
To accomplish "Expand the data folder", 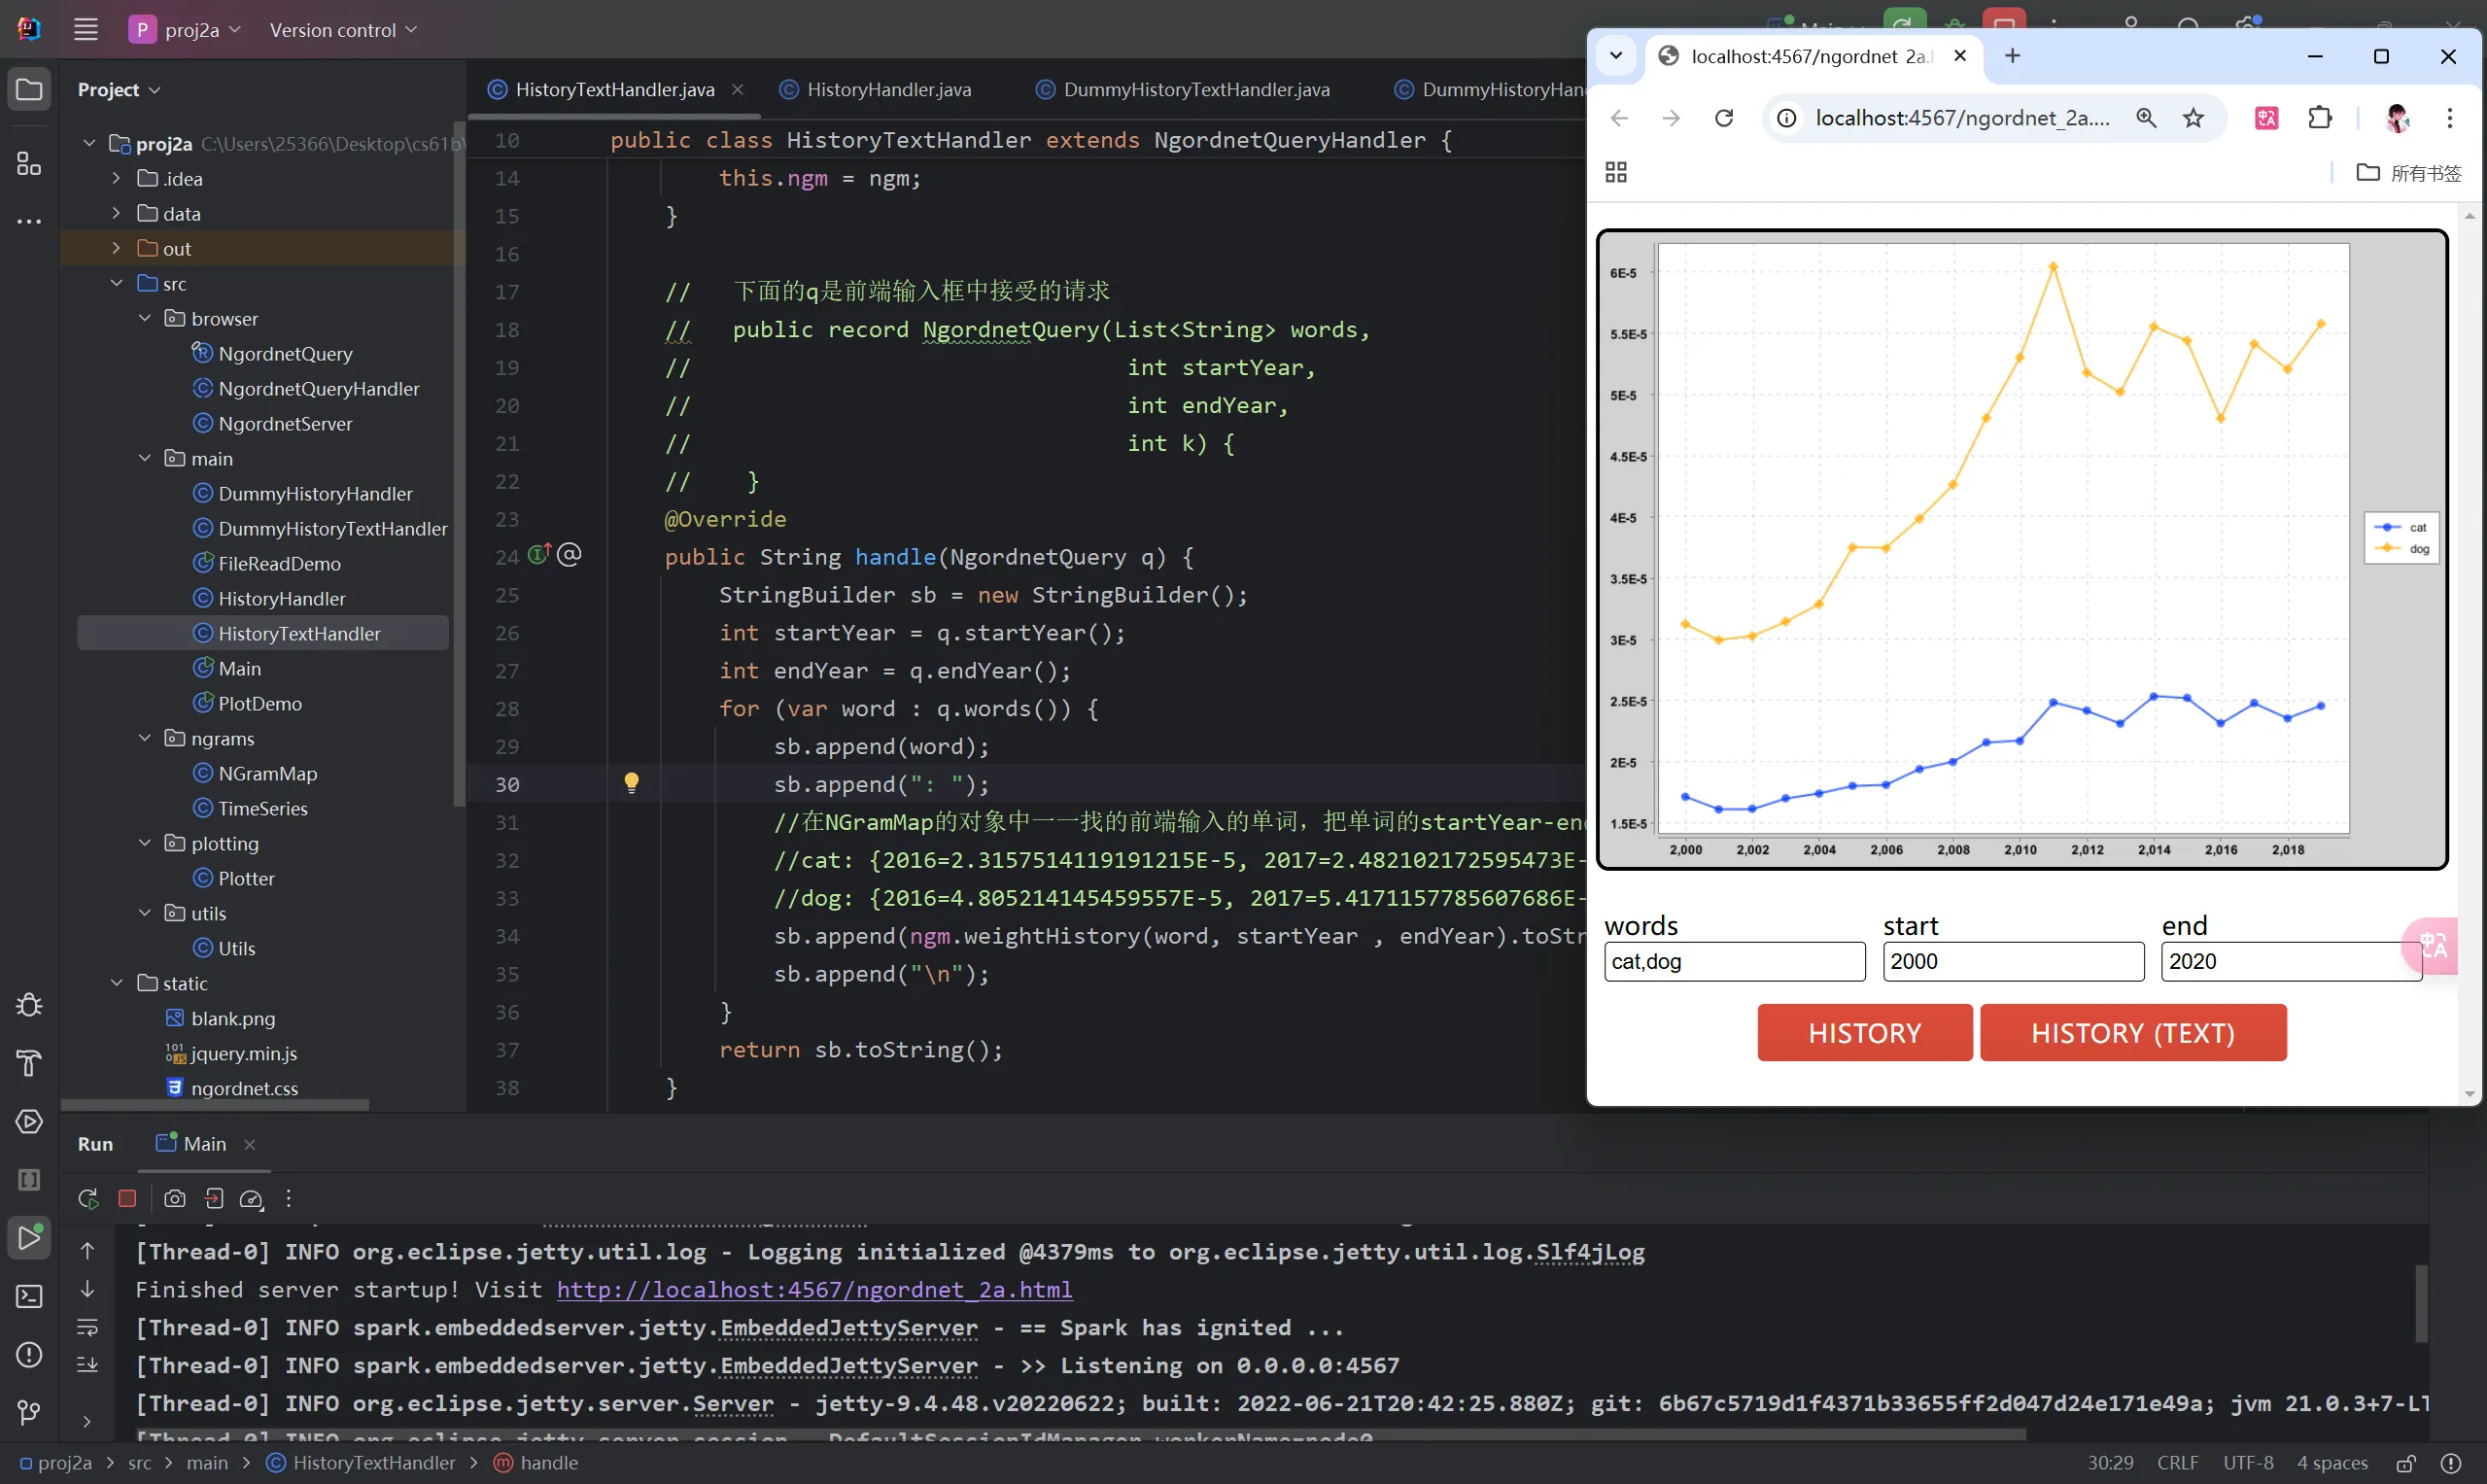I will [116, 213].
